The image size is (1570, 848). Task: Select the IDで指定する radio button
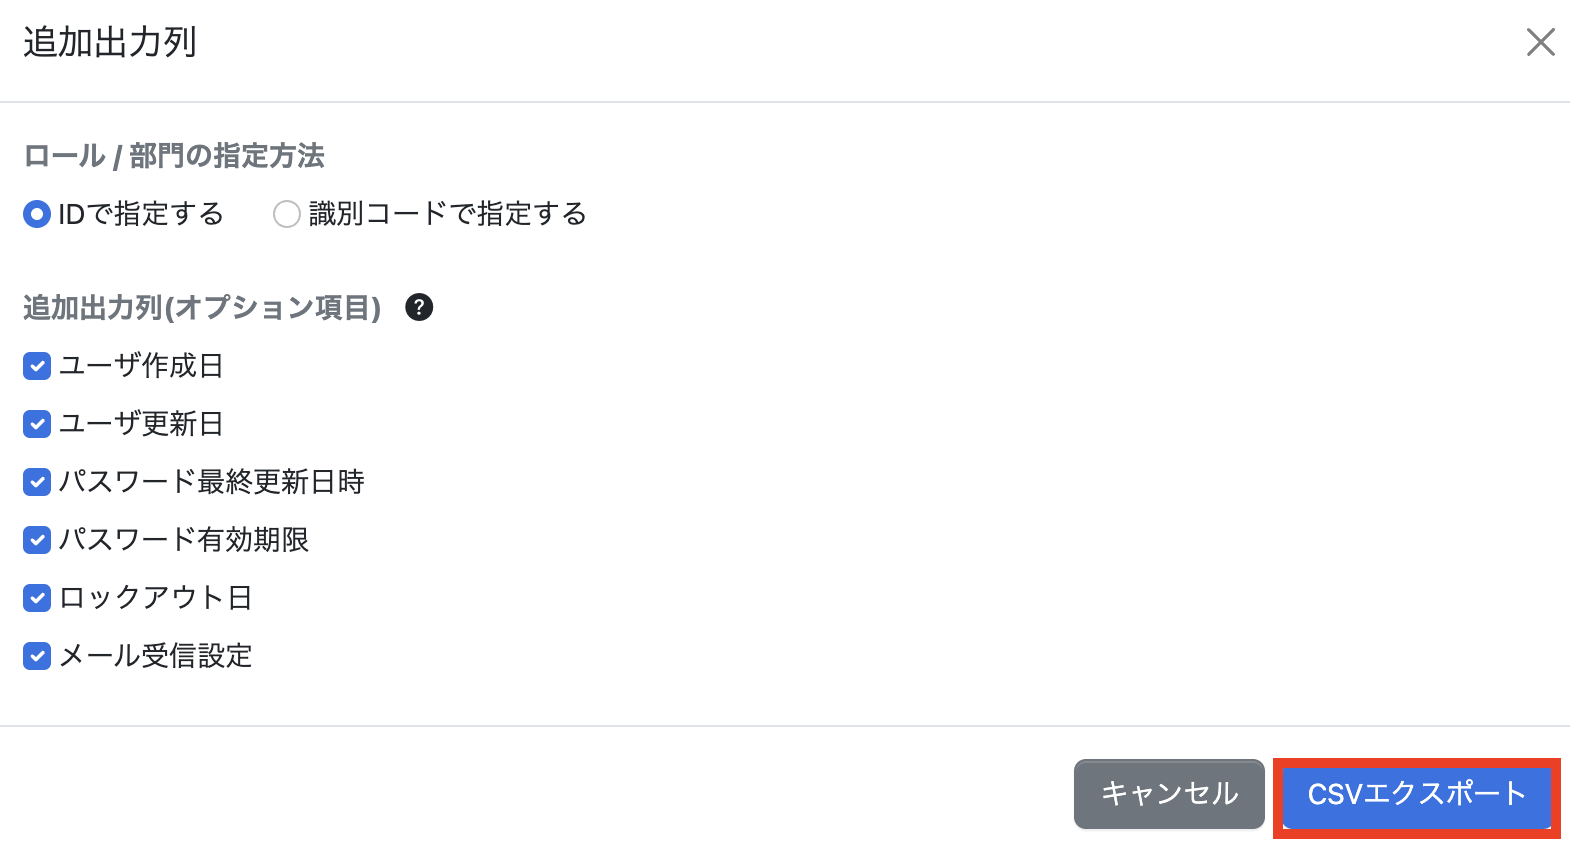tap(36, 214)
